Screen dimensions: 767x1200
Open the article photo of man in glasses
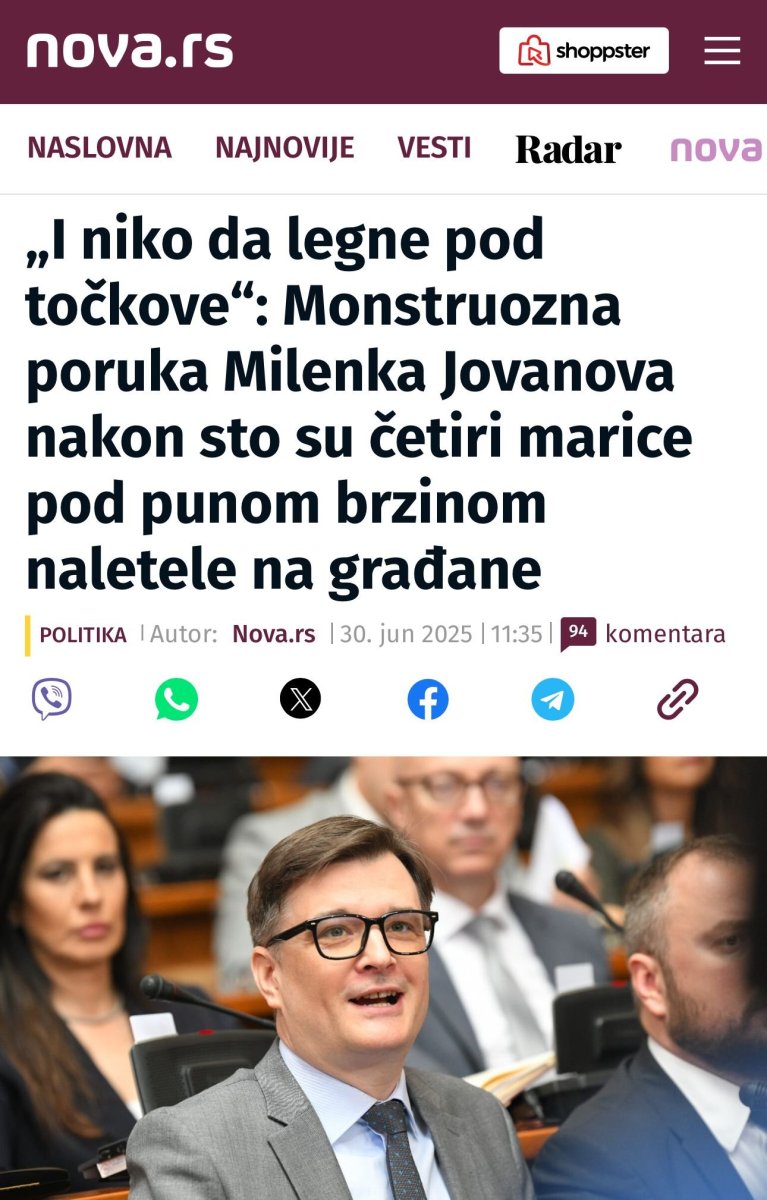tap(383, 978)
